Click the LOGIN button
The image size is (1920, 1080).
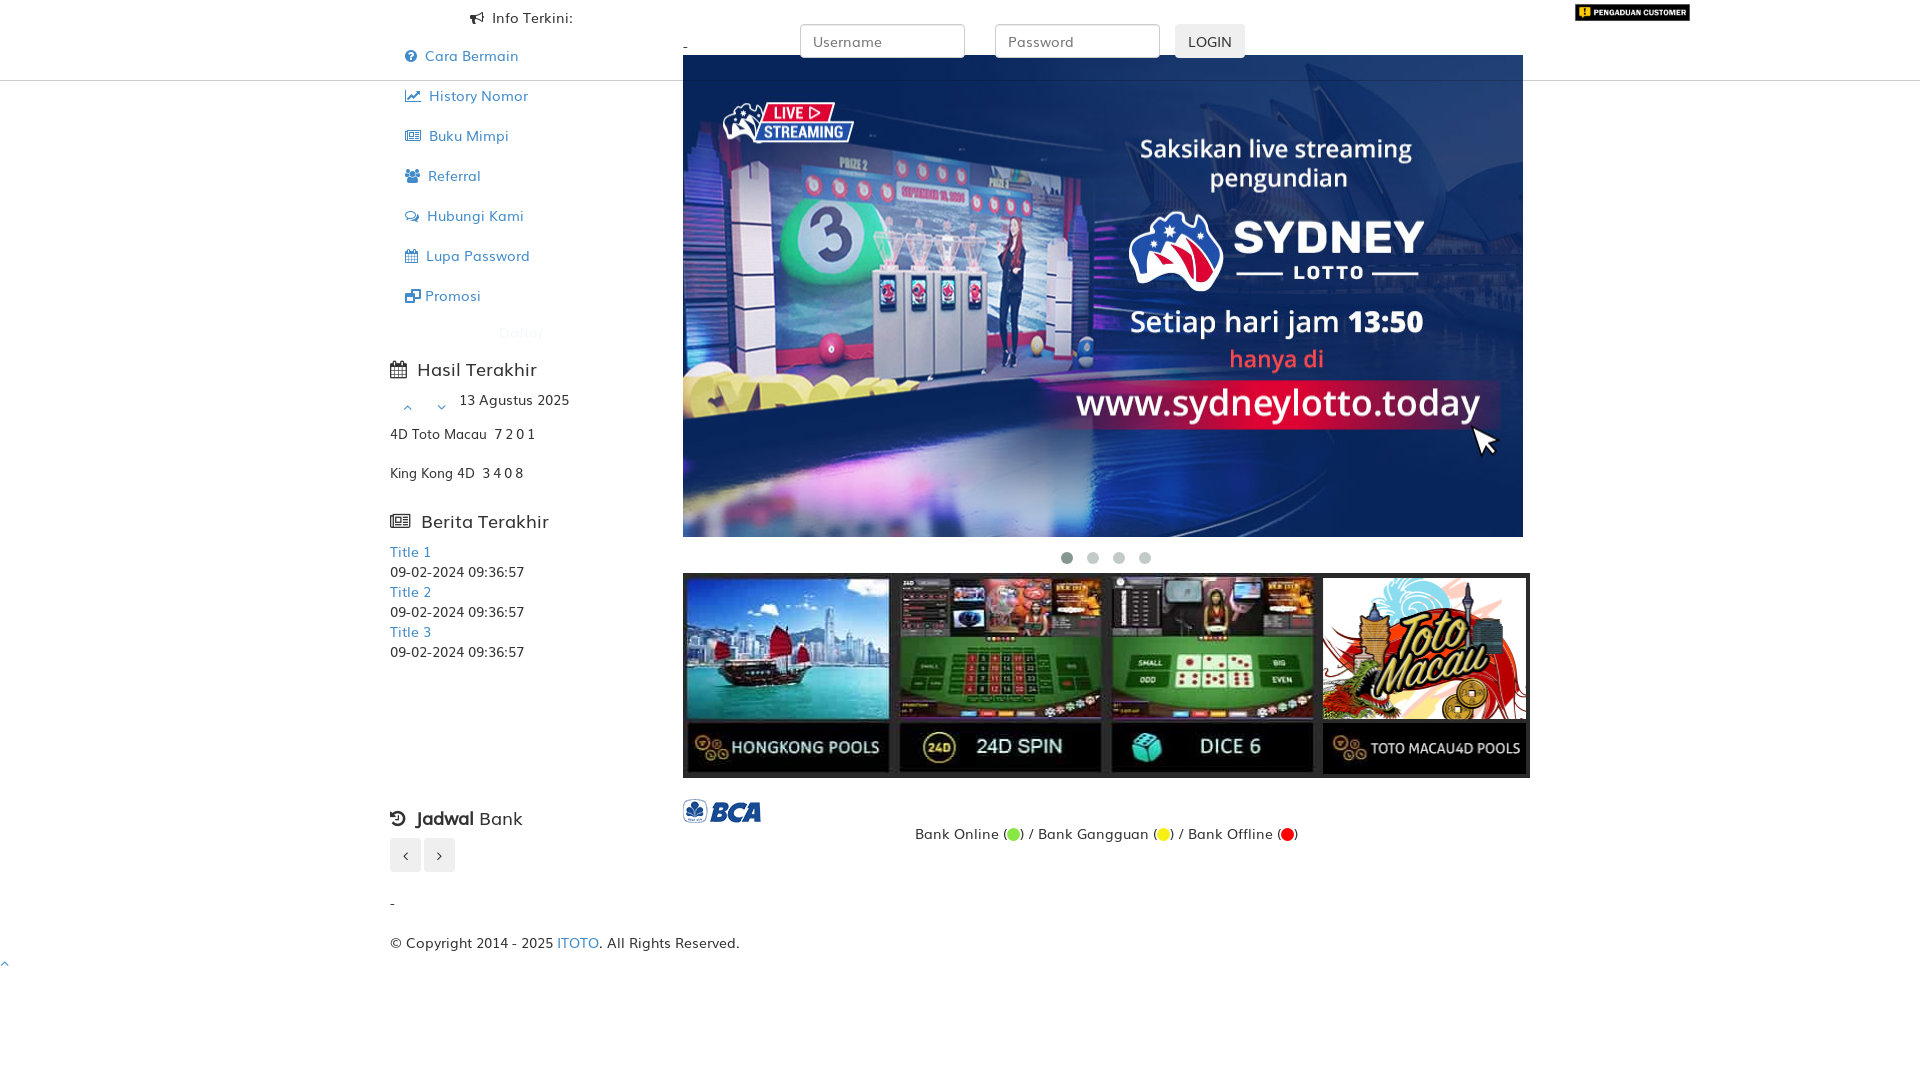(1209, 41)
